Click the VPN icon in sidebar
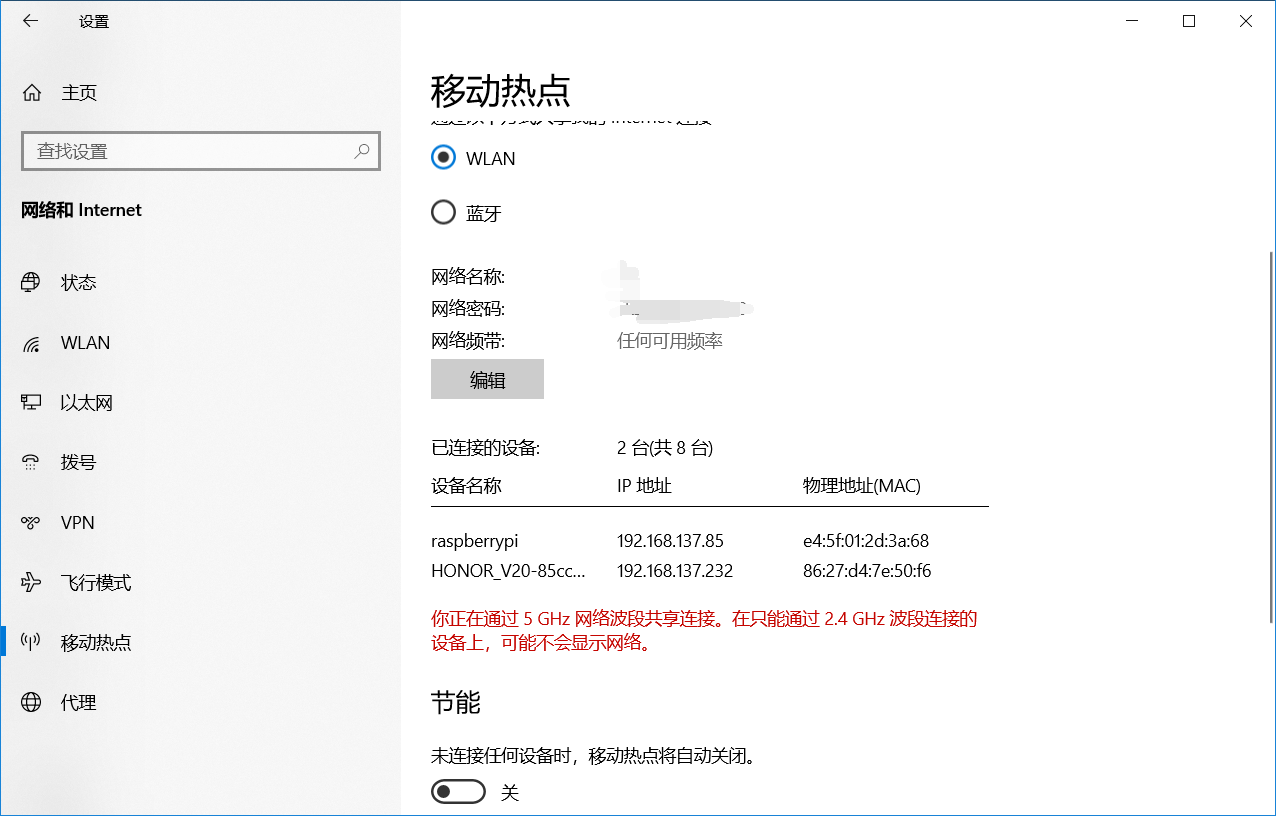The width and height of the screenshot is (1276, 816). [x=31, y=522]
